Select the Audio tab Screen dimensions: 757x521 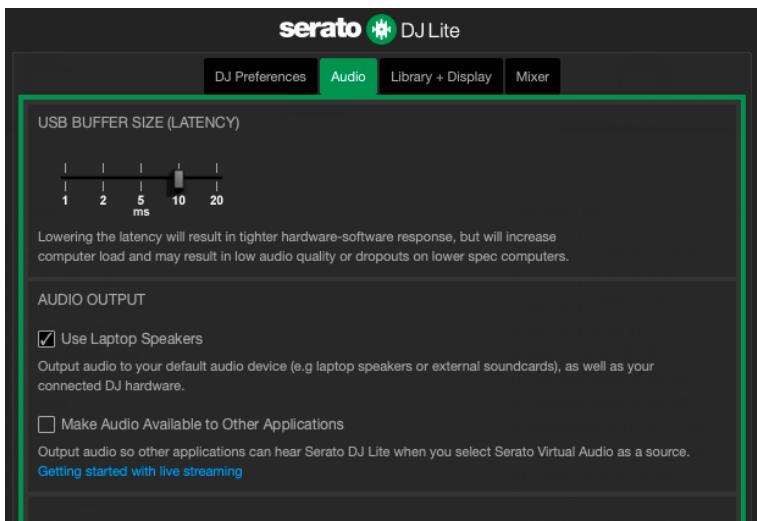[348, 76]
